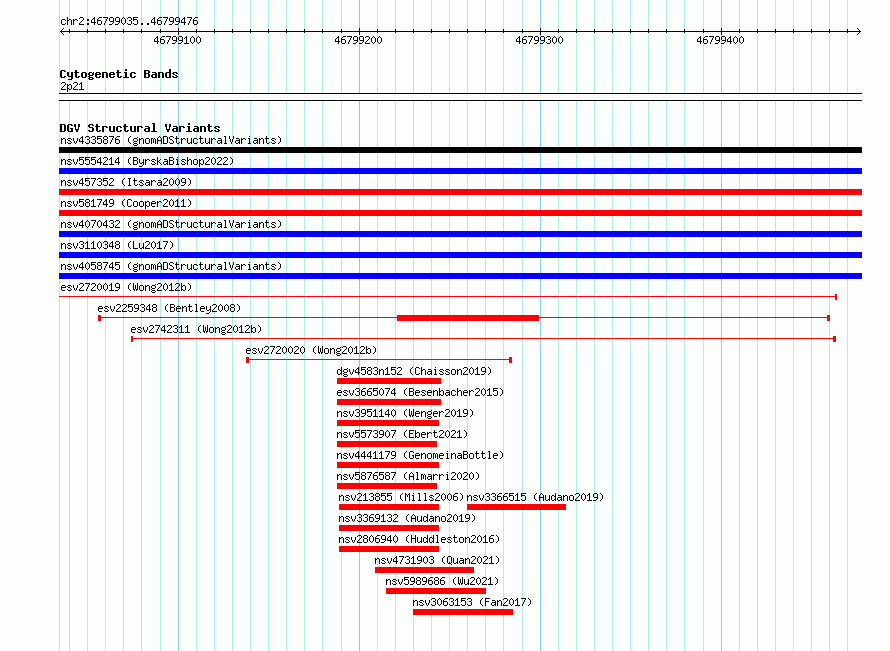Viewport: 890px width, 651px height.
Task: Click the 46799400 ruler position
Action: tap(720, 40)
